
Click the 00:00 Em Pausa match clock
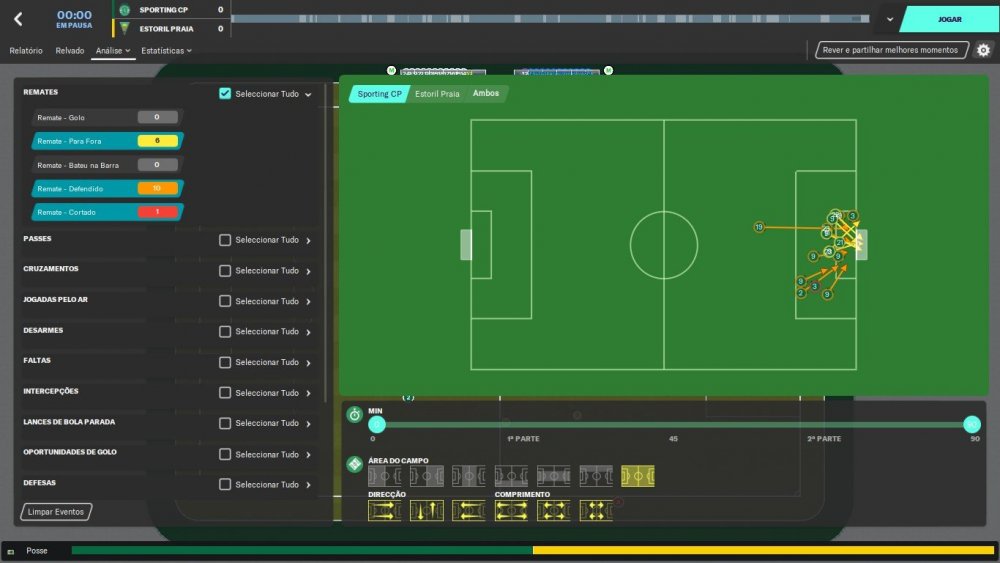point(74,19)
